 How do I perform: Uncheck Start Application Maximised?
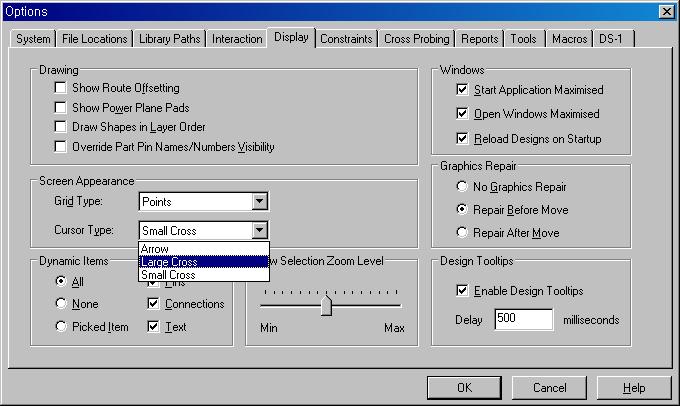(461, 90)
